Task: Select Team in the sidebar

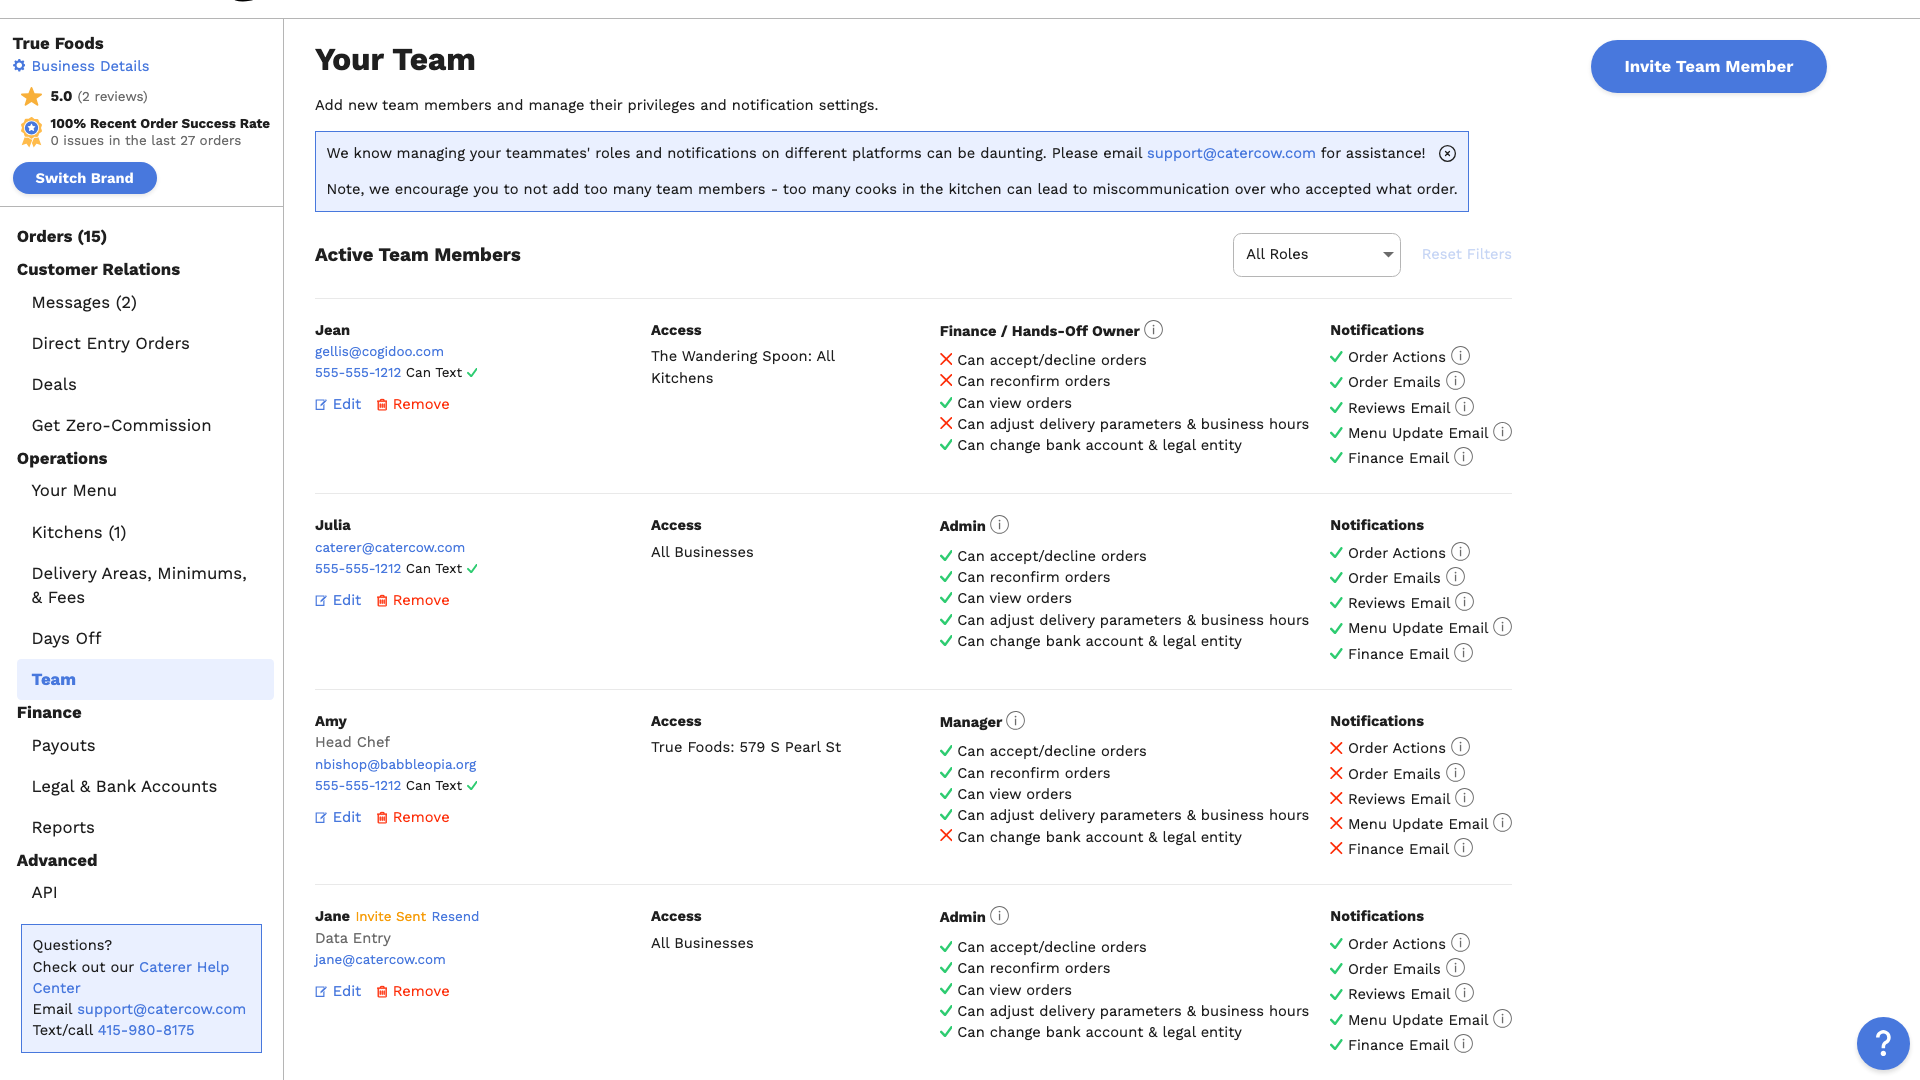Action: point(145,679)
